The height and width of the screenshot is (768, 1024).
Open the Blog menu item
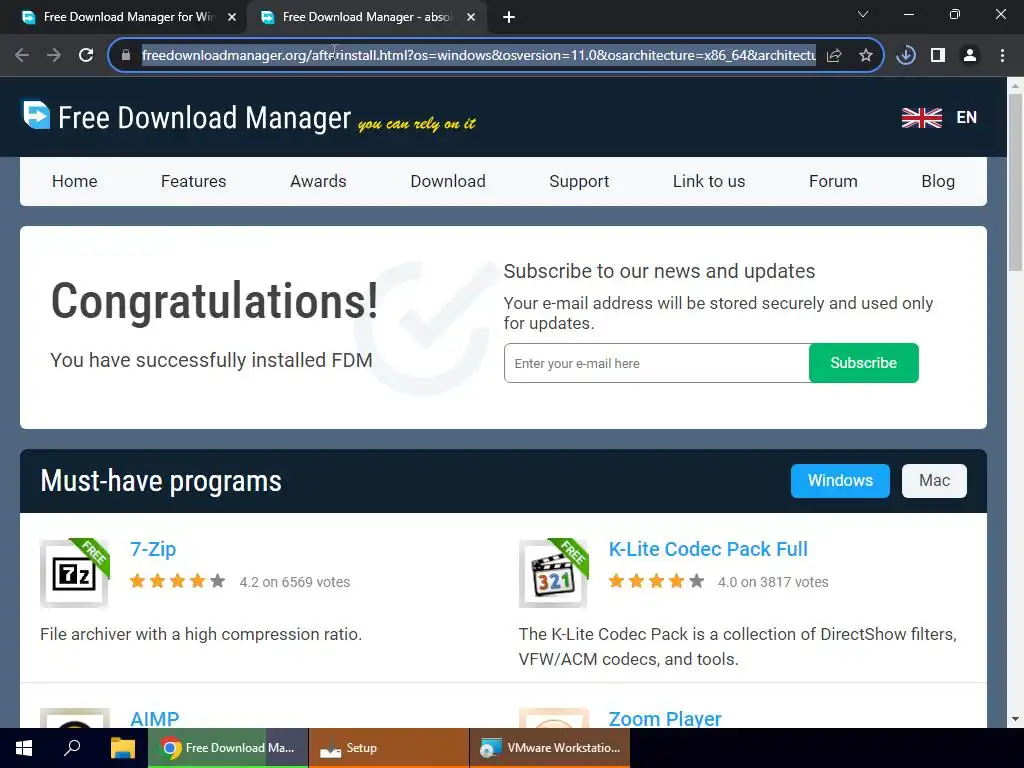(938, 182)
